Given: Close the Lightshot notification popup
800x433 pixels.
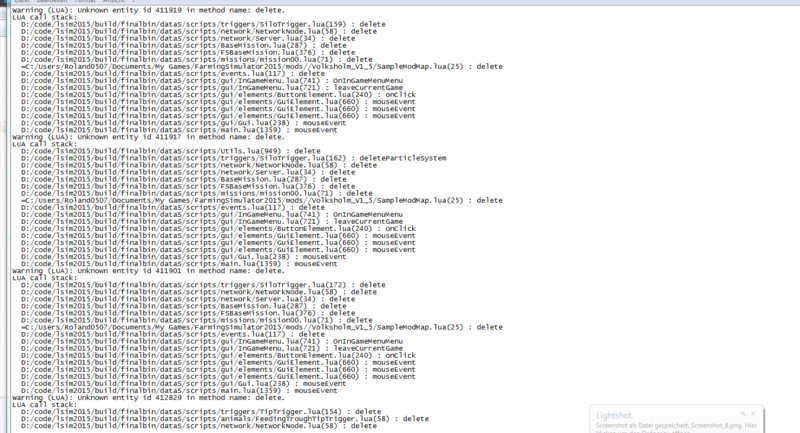Looking at the screenshot, I should pyautogui.click(x=753, y=414).
